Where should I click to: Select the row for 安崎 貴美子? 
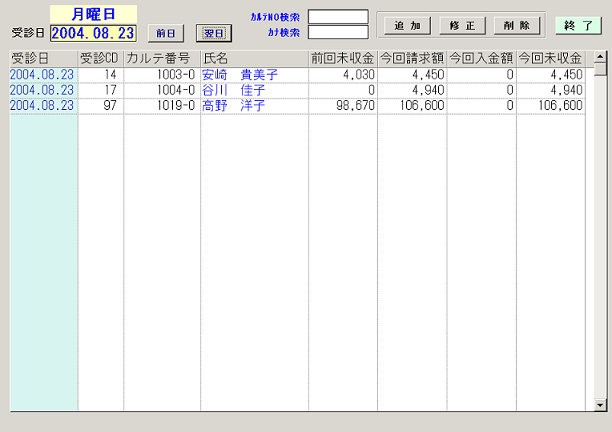[239, 75]
